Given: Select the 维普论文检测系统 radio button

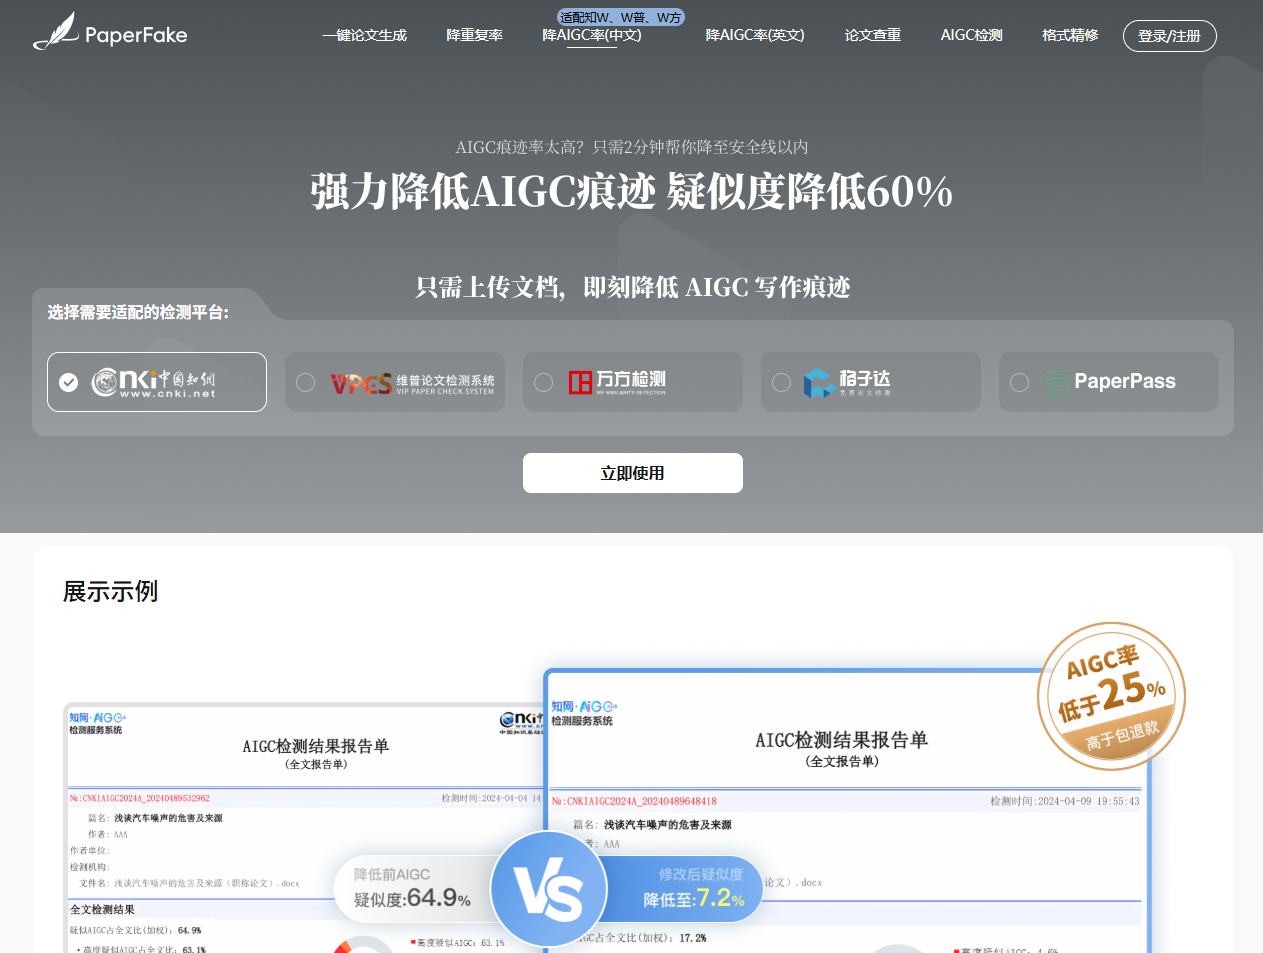Looking at the screenshot, I should 305,382.
